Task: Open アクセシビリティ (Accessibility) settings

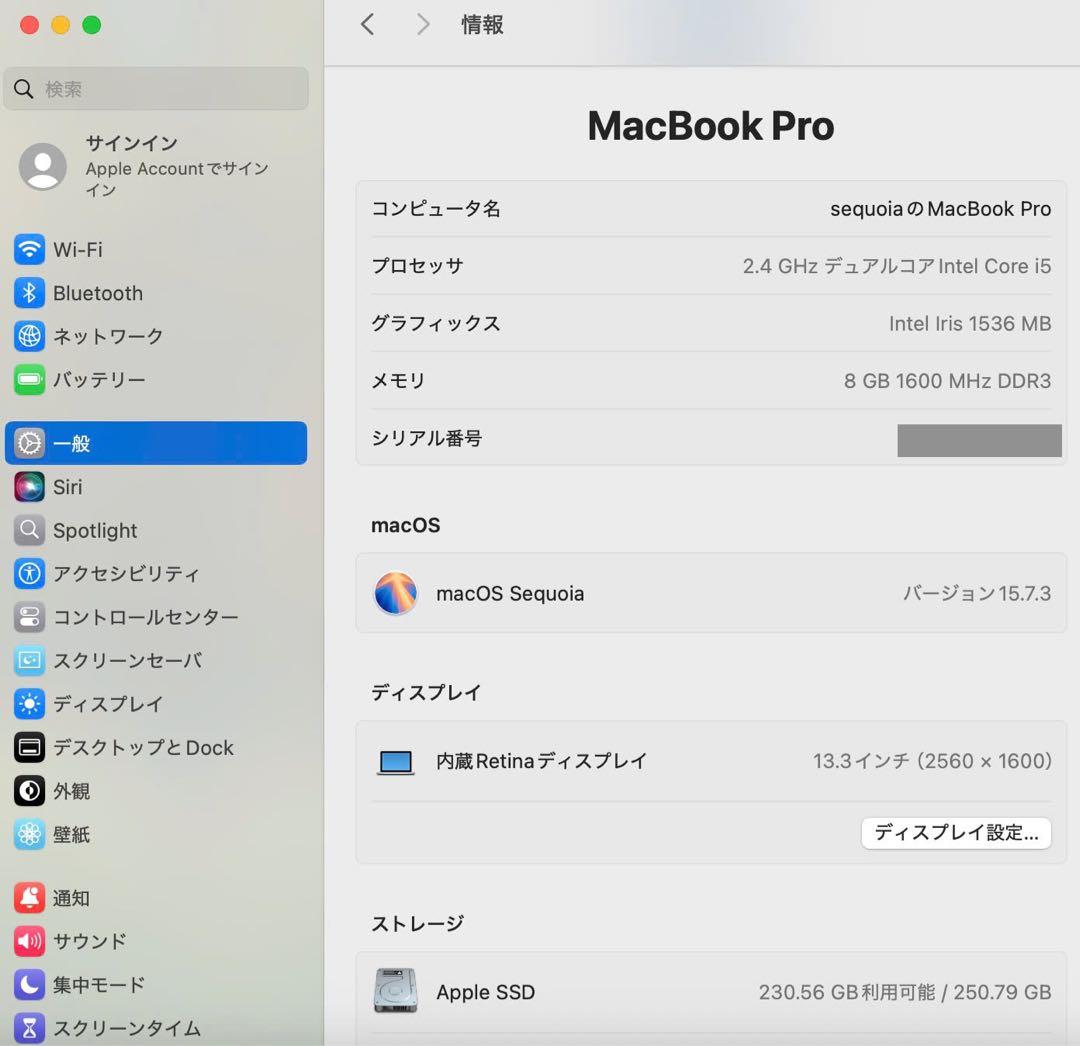Action: pyautogui.click(x=30, y=574)
